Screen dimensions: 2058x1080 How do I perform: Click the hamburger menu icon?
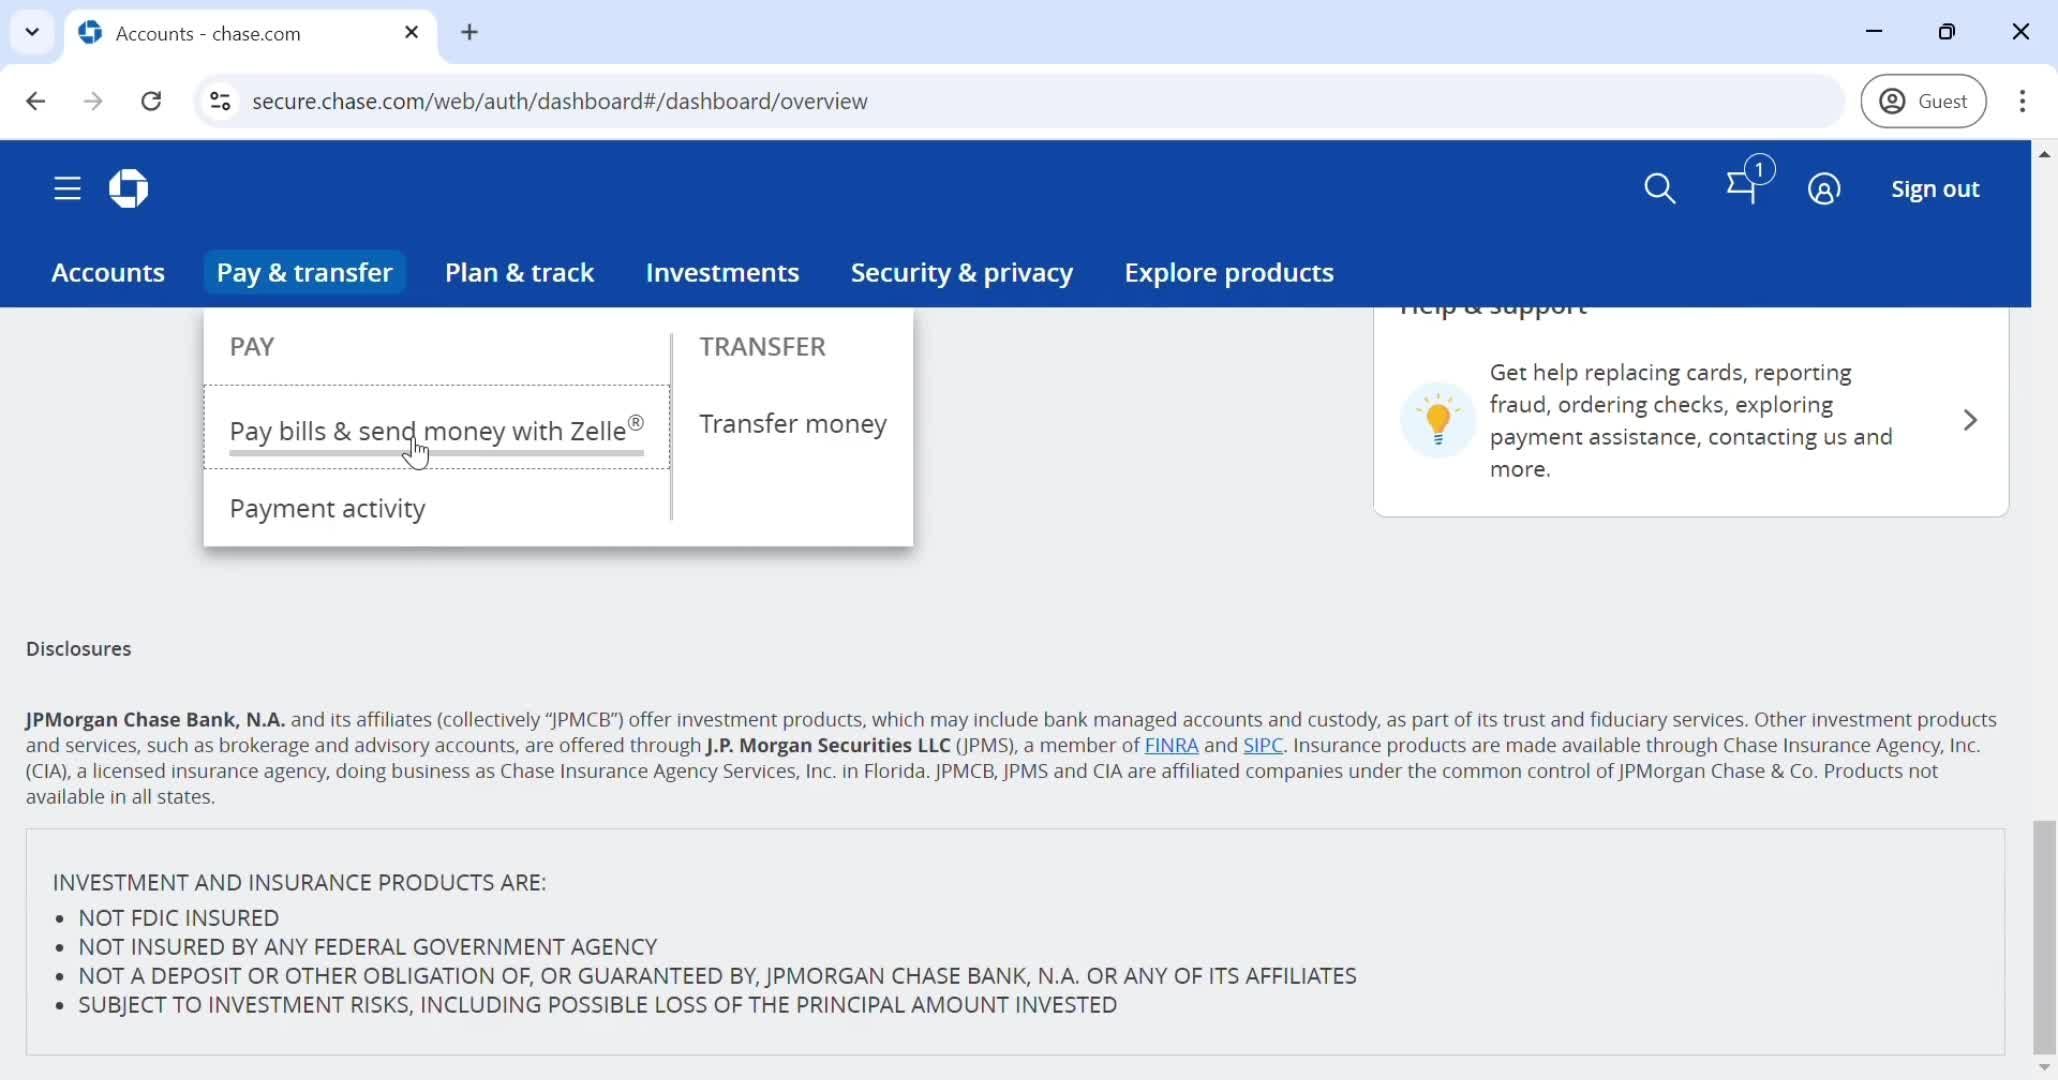coord(67,188)
